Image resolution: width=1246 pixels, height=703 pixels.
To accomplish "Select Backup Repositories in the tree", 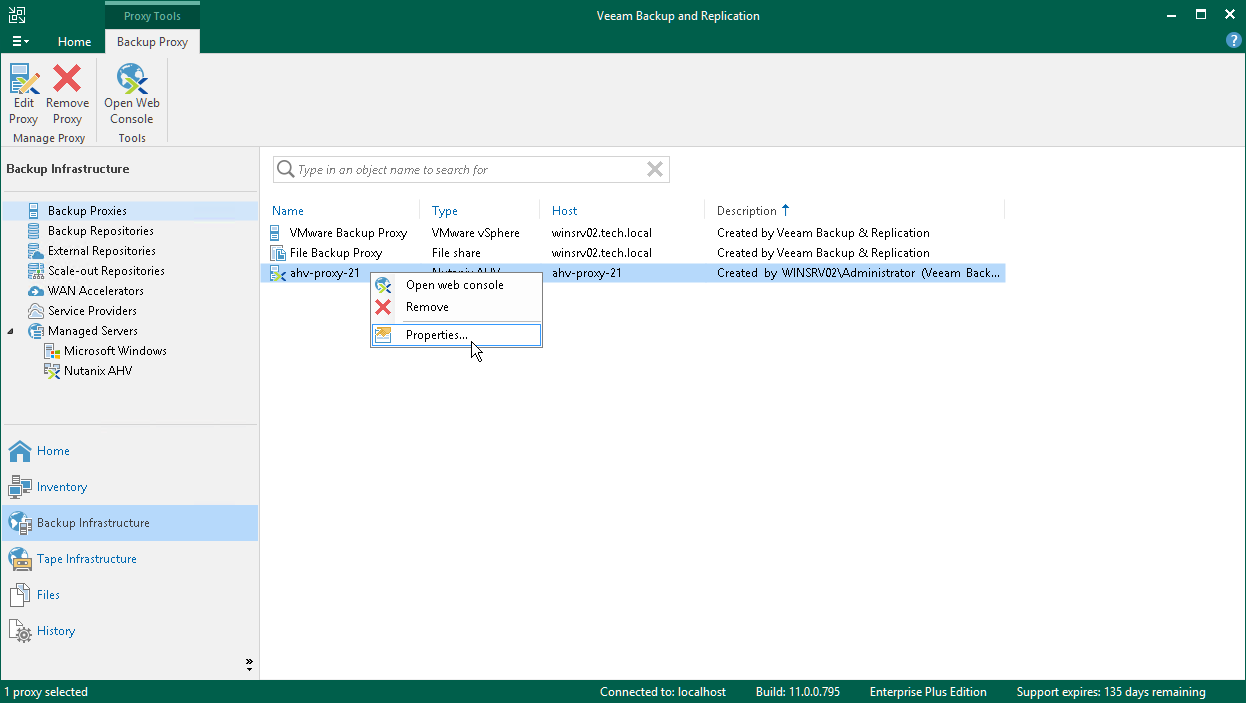I will pyautogui.click(x=100, y=231).
